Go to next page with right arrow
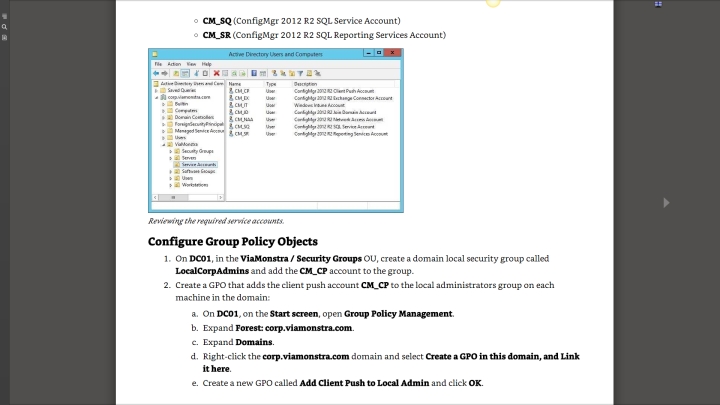The width and height of the screenshot is (720, 405). [667, 202]
